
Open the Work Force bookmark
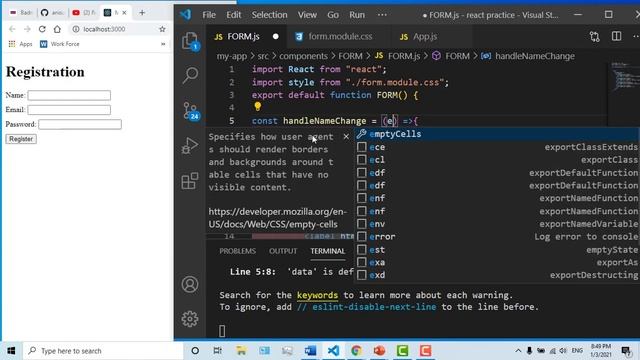point(60,44)
